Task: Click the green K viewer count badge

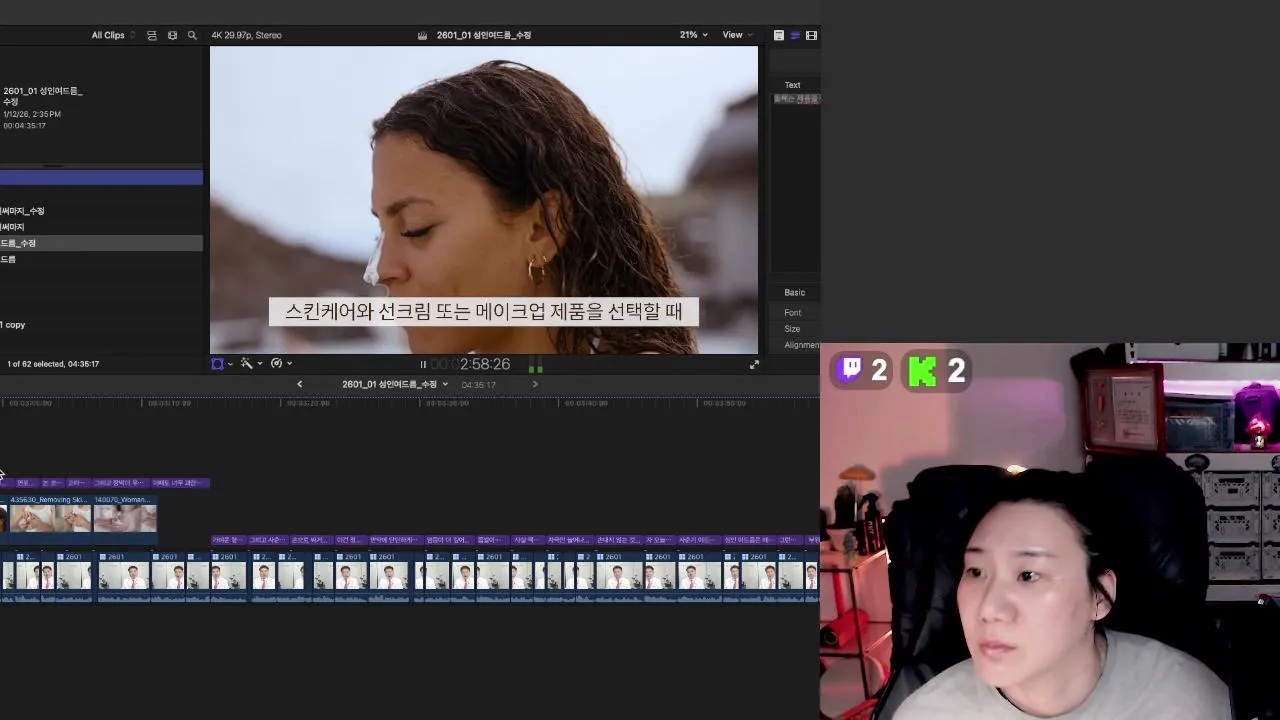Action: [936, 370]
